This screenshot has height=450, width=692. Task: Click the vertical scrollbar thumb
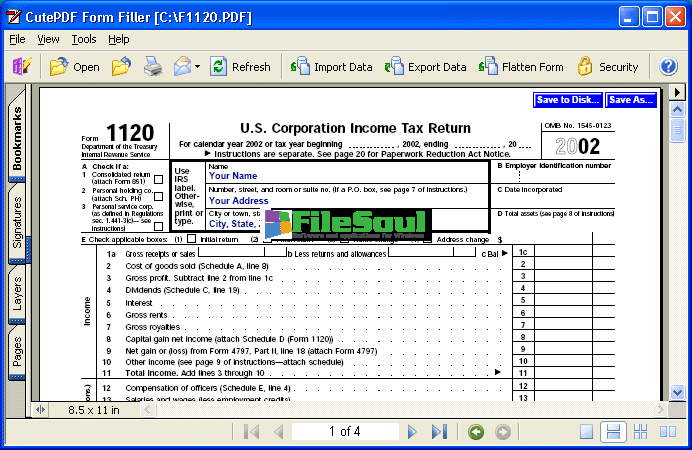click(677, 130)
